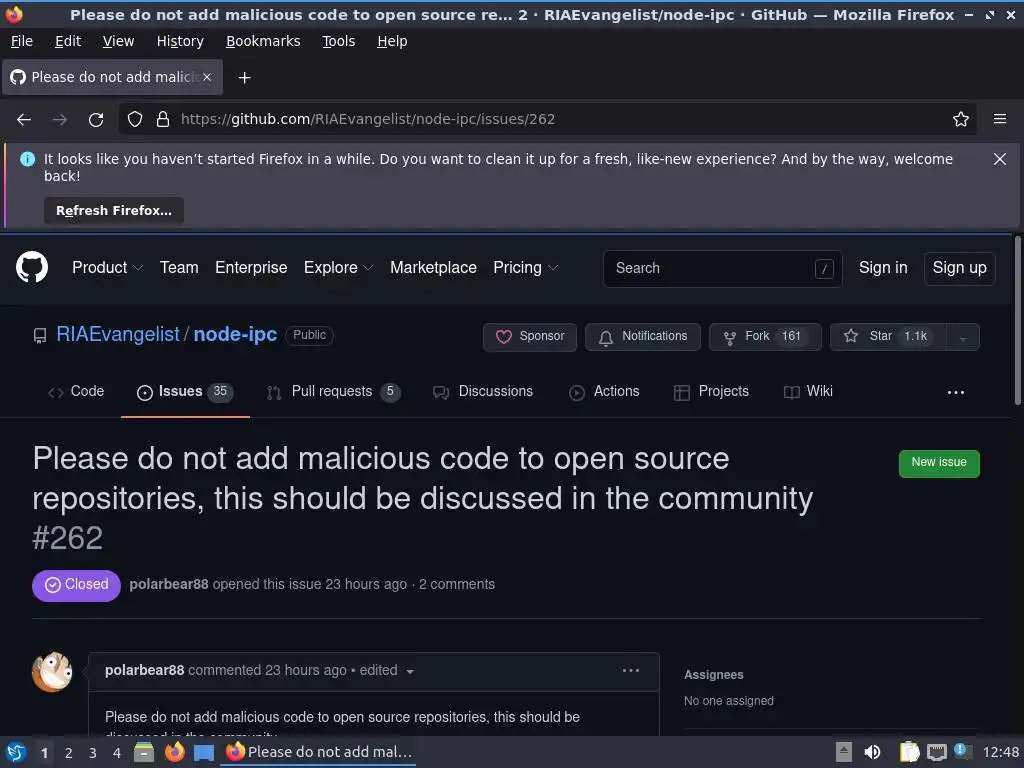Open the Pricing dropdown menu
1024x768 pixels.
coord(526,268)
